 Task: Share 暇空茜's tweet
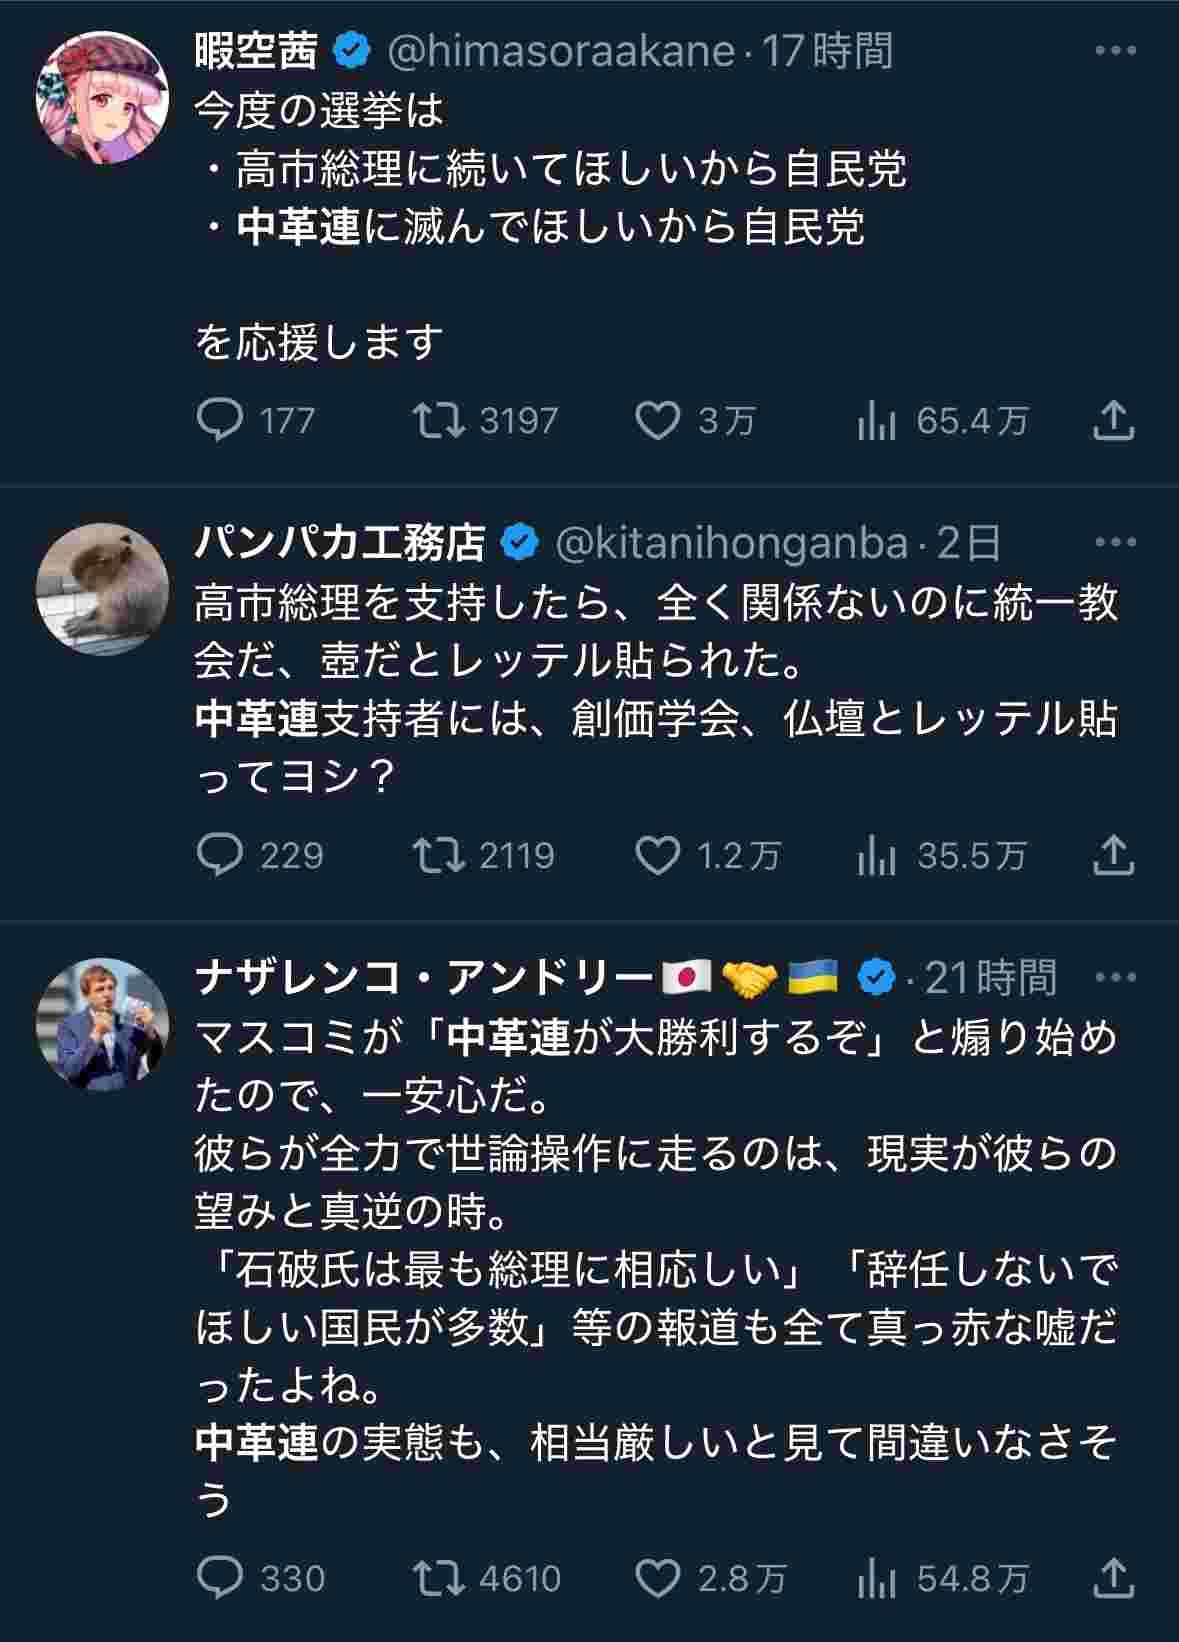pyautogui.click(x=1113, y=421)
